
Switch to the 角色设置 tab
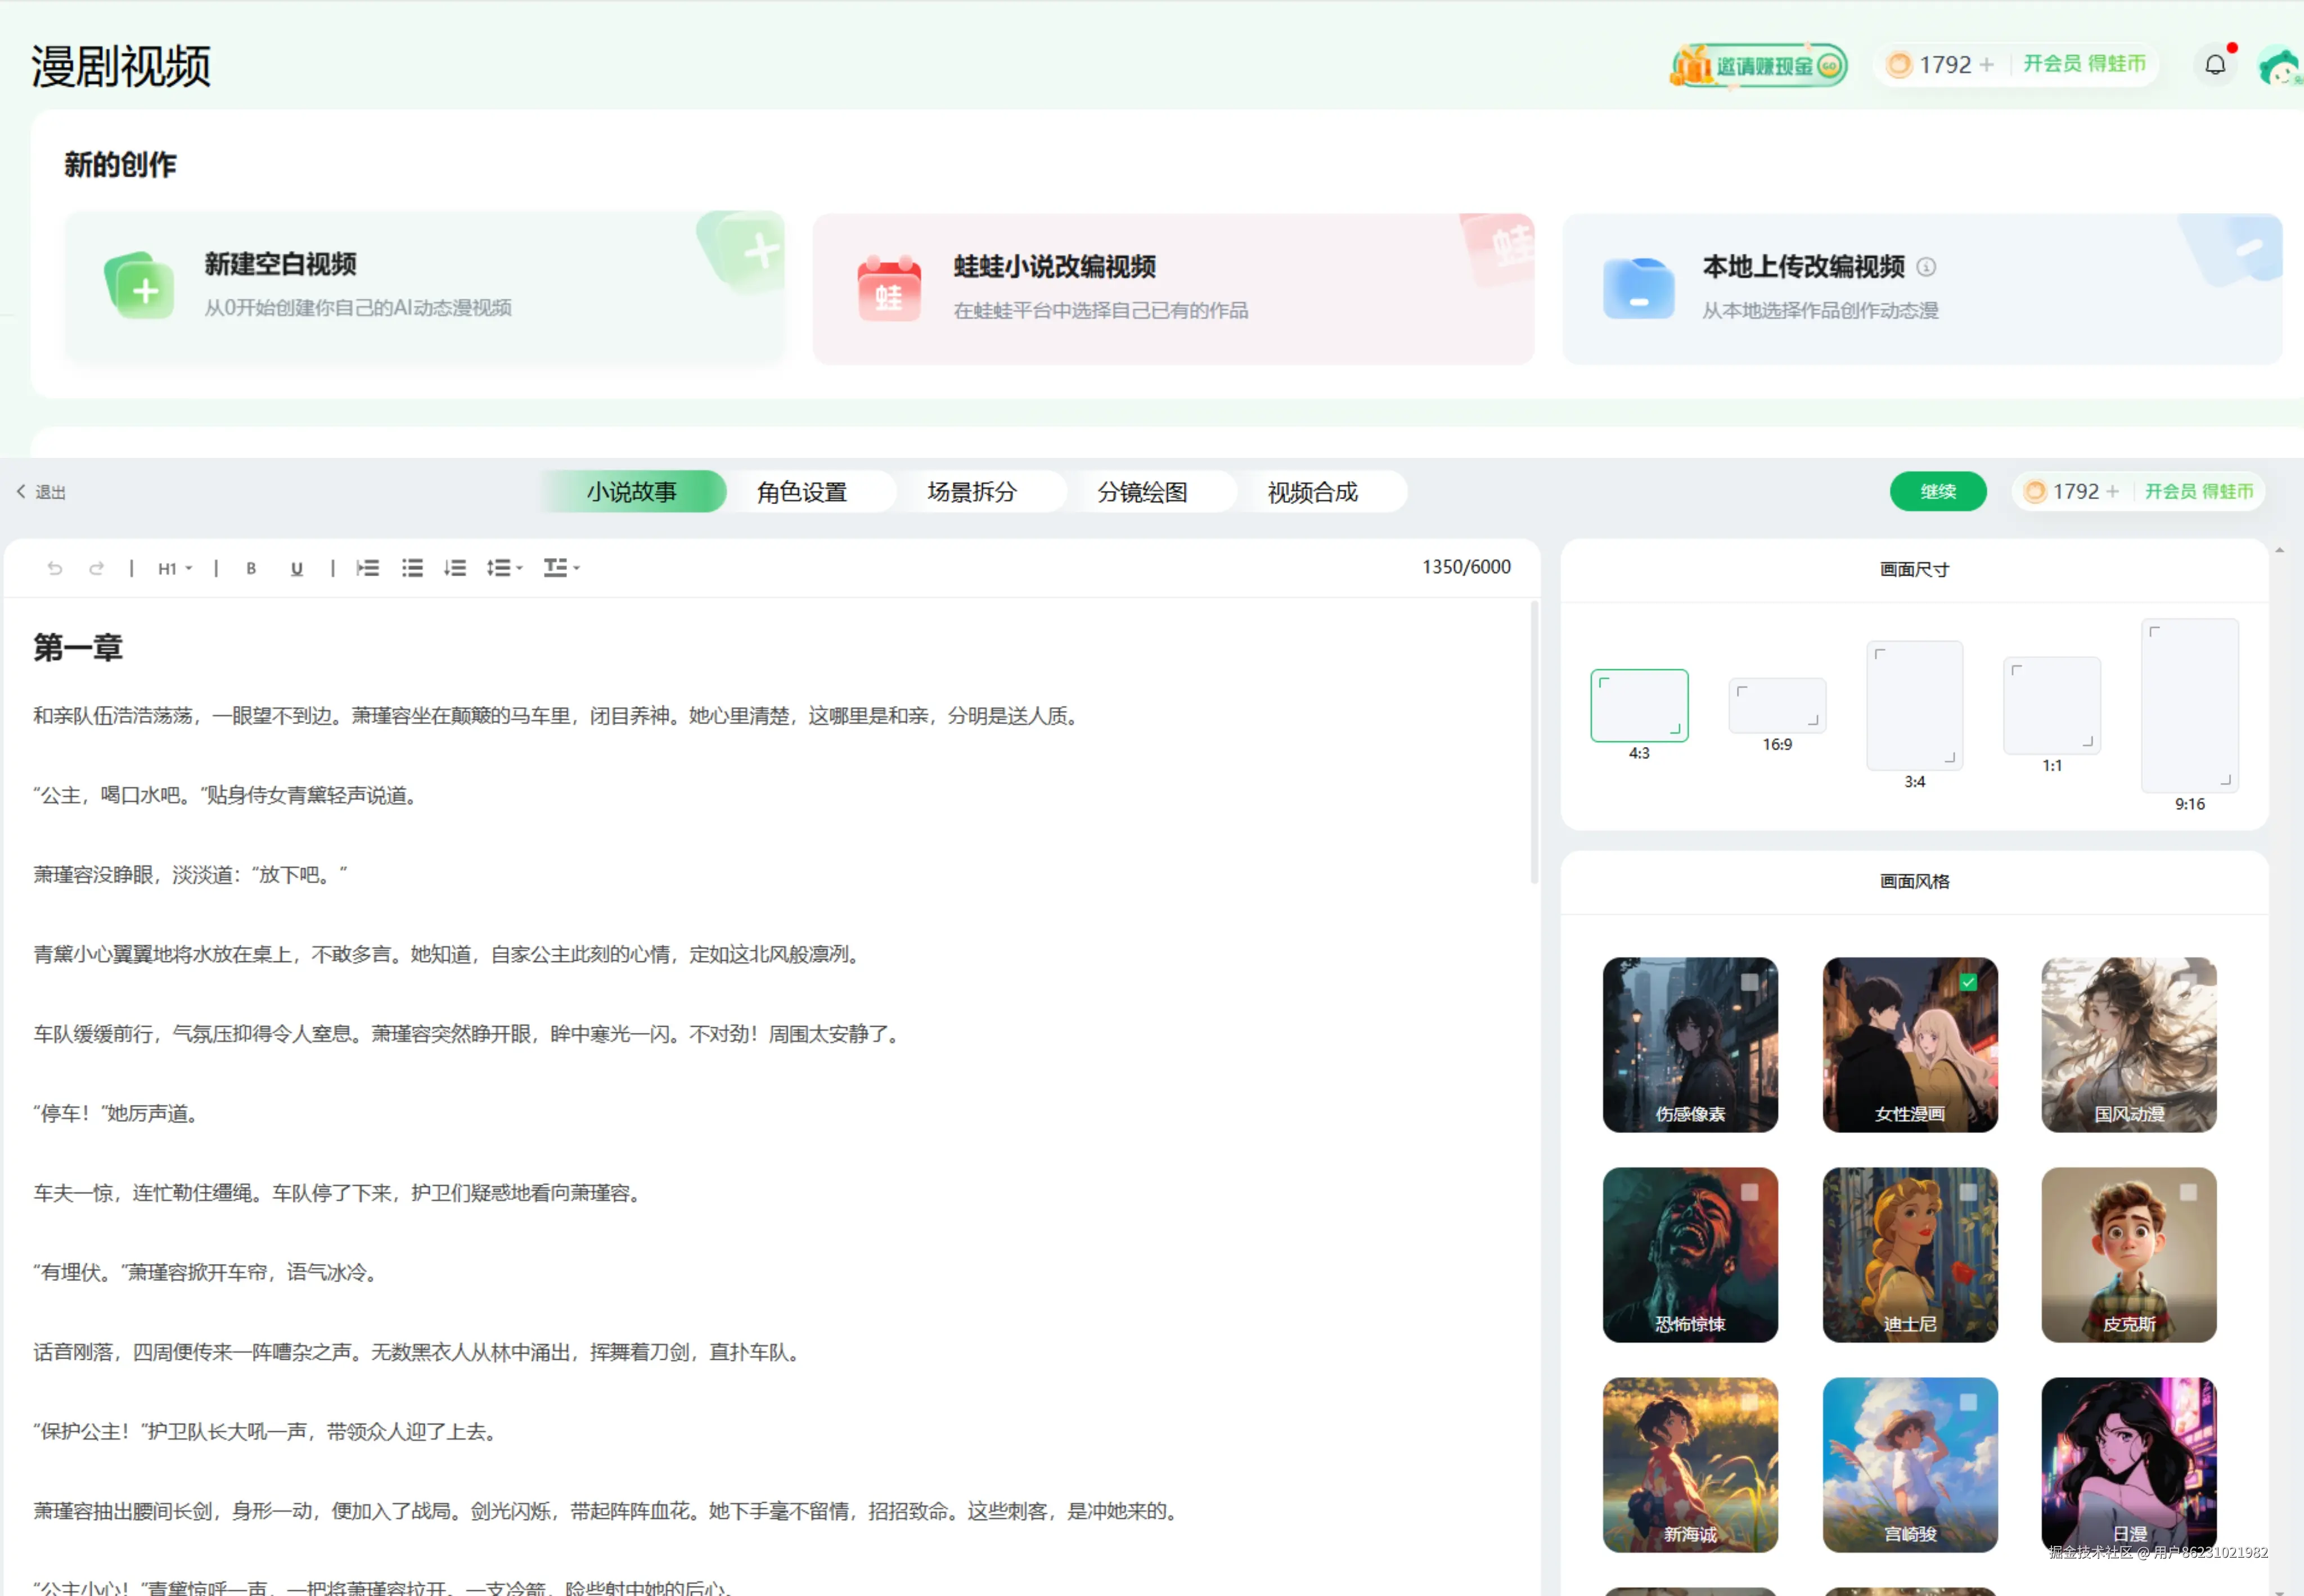802,492
